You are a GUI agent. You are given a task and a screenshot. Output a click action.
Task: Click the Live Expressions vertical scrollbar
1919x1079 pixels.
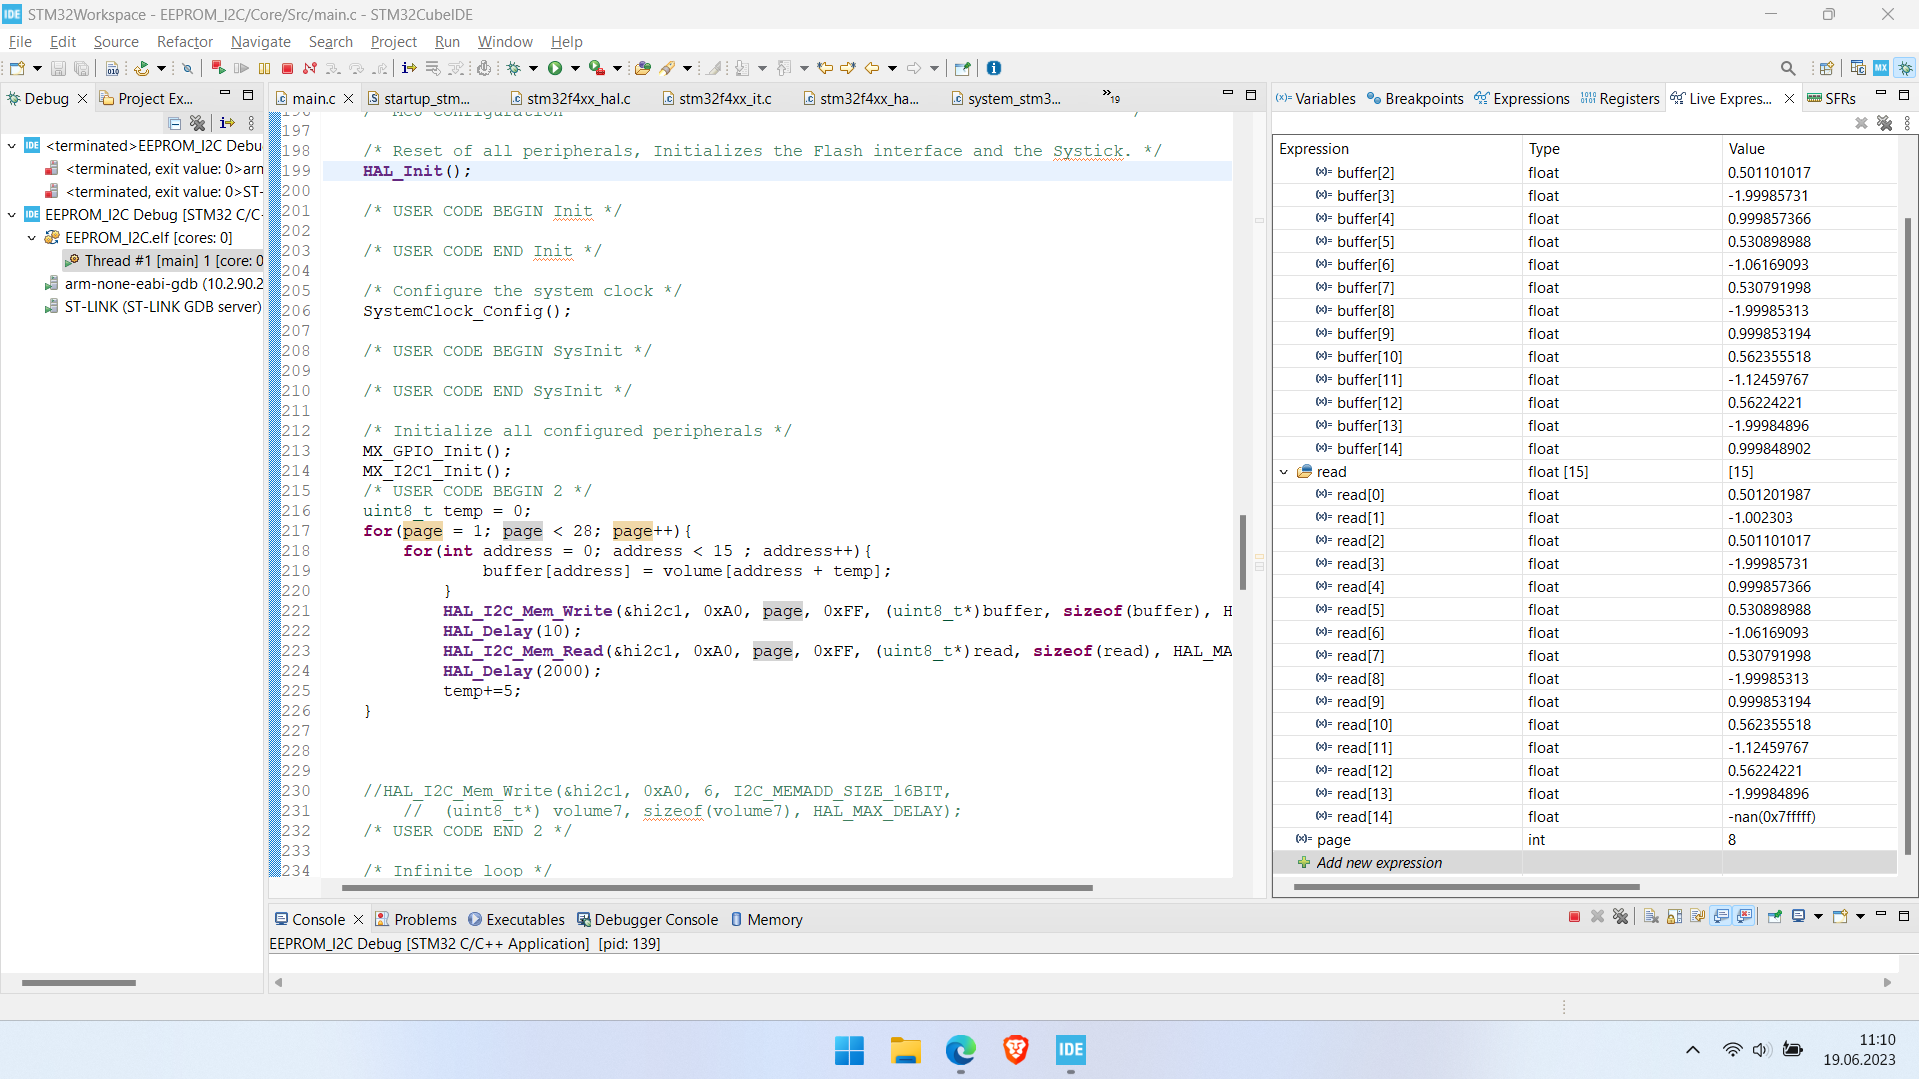(x=1907, y=537)
